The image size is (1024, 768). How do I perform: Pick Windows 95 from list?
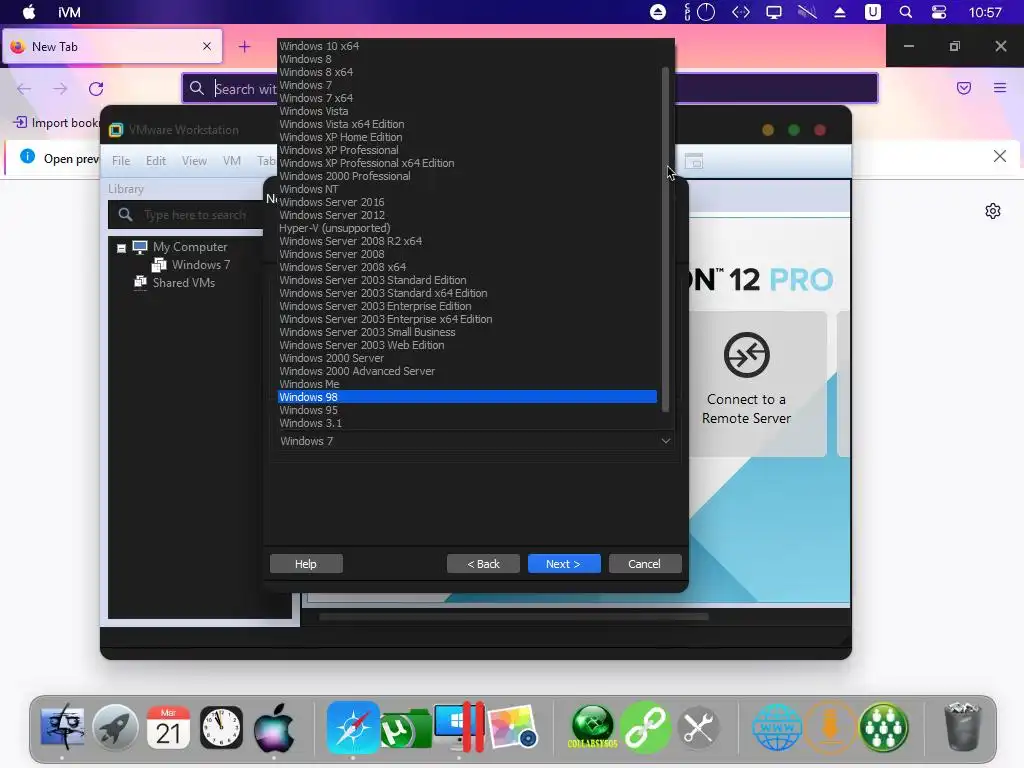[x=468, y=410]
